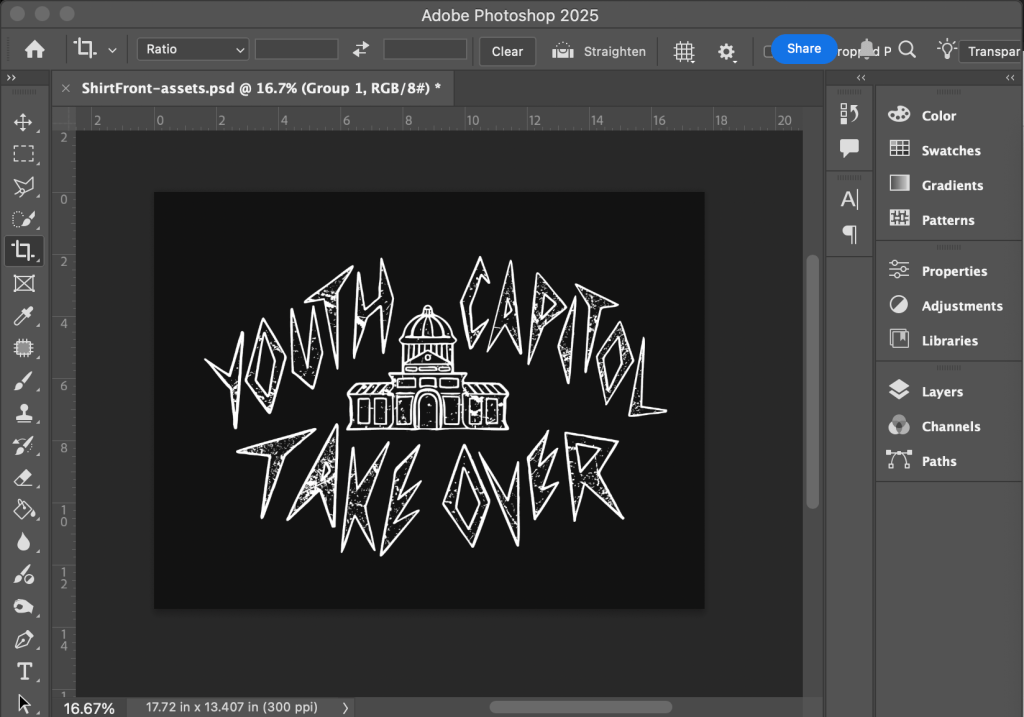Image resolution: width=1024 pixels, height=717 pixels.
Task: Pick the Eyedropper tool
Action: point(22,316)
